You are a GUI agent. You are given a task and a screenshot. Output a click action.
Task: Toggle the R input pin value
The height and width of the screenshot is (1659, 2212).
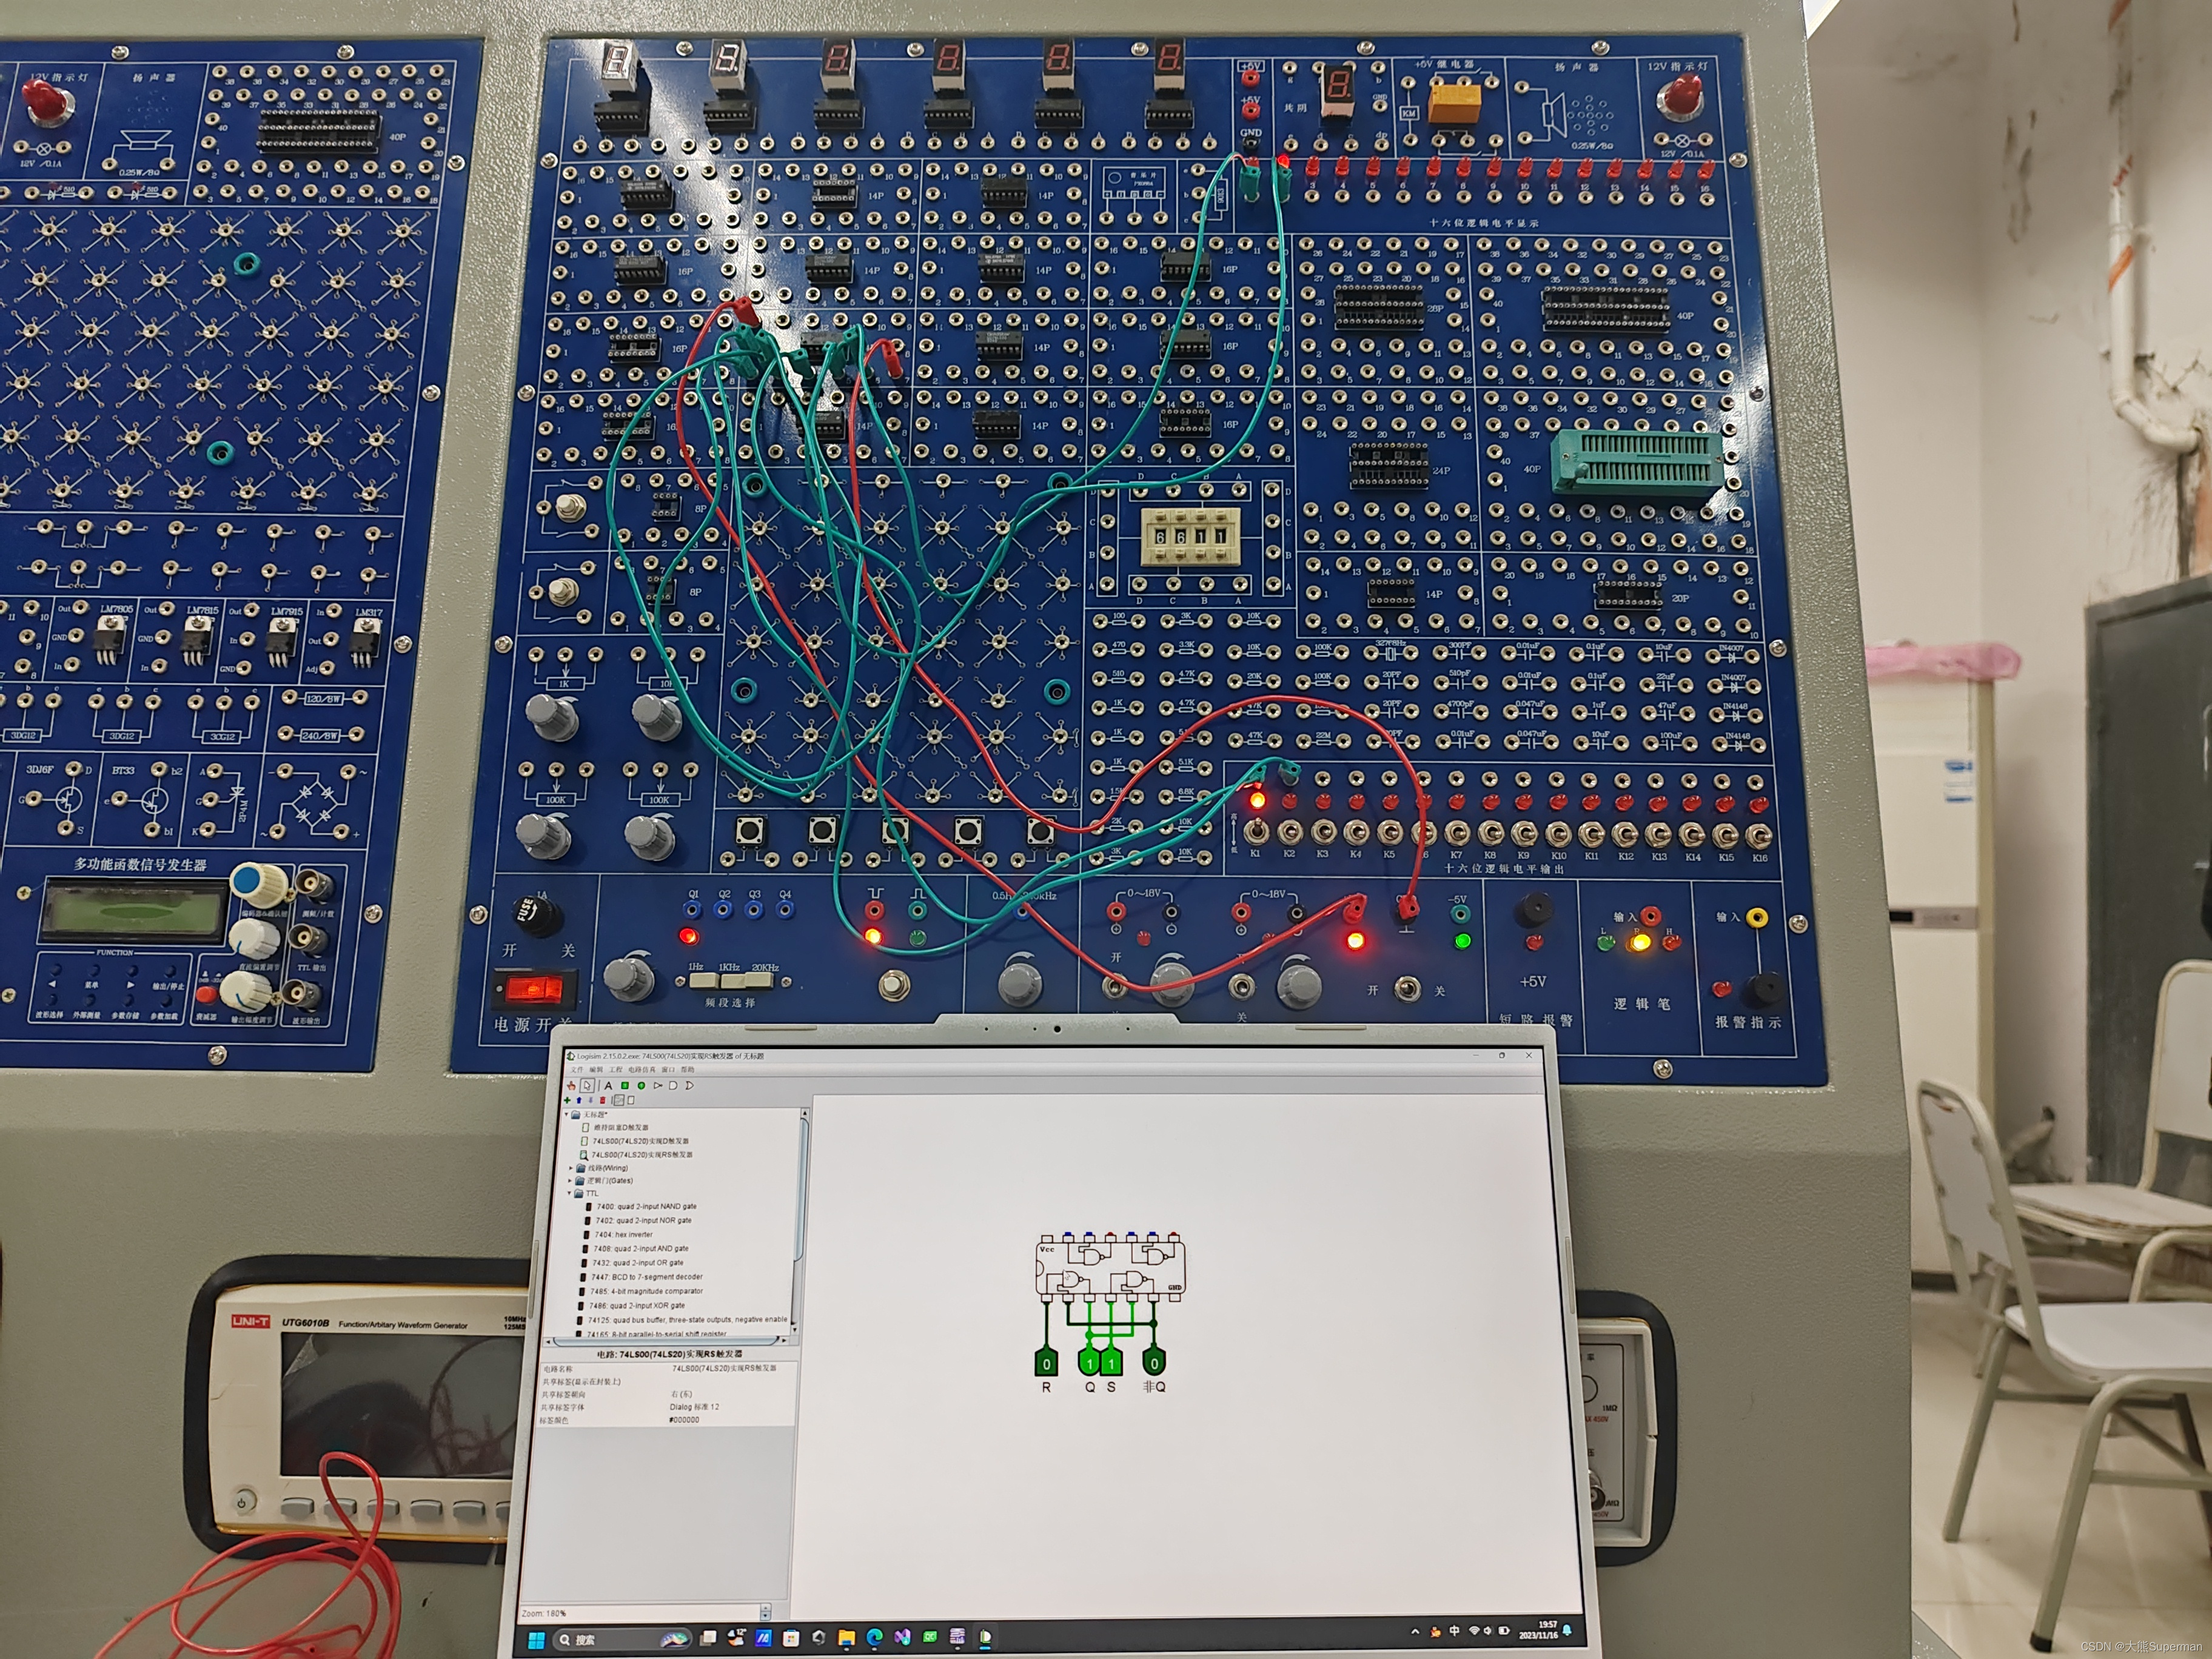click(1046, 1363)
